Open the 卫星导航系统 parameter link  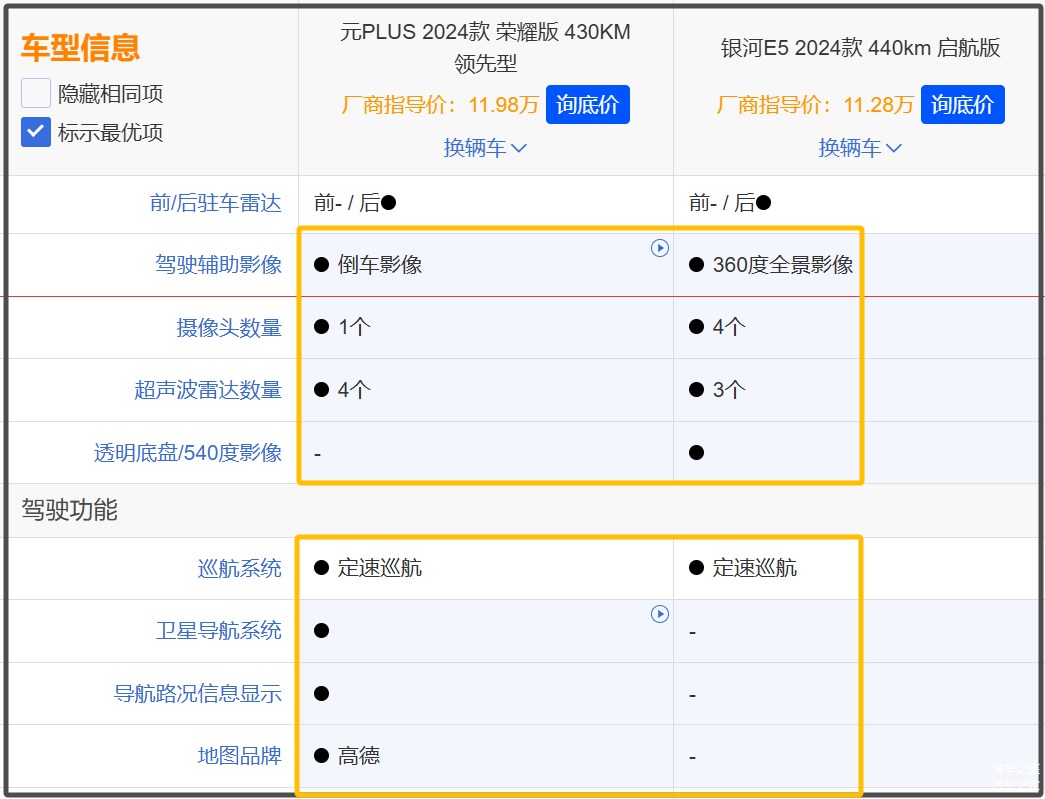pyautogui.click(x=218, y=631)
